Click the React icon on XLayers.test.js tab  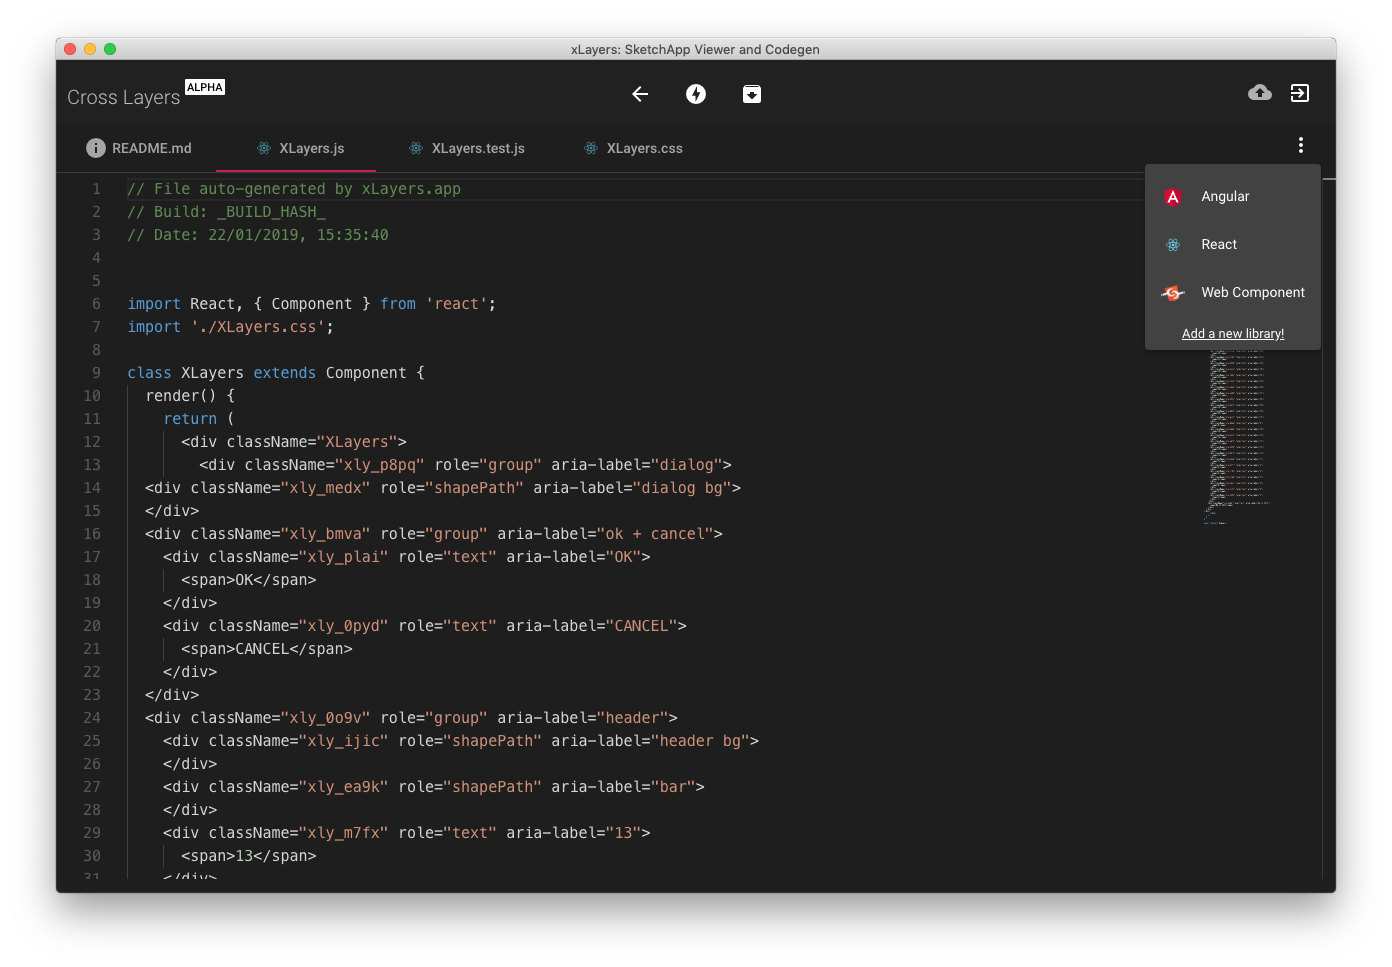tap(416, 148)
